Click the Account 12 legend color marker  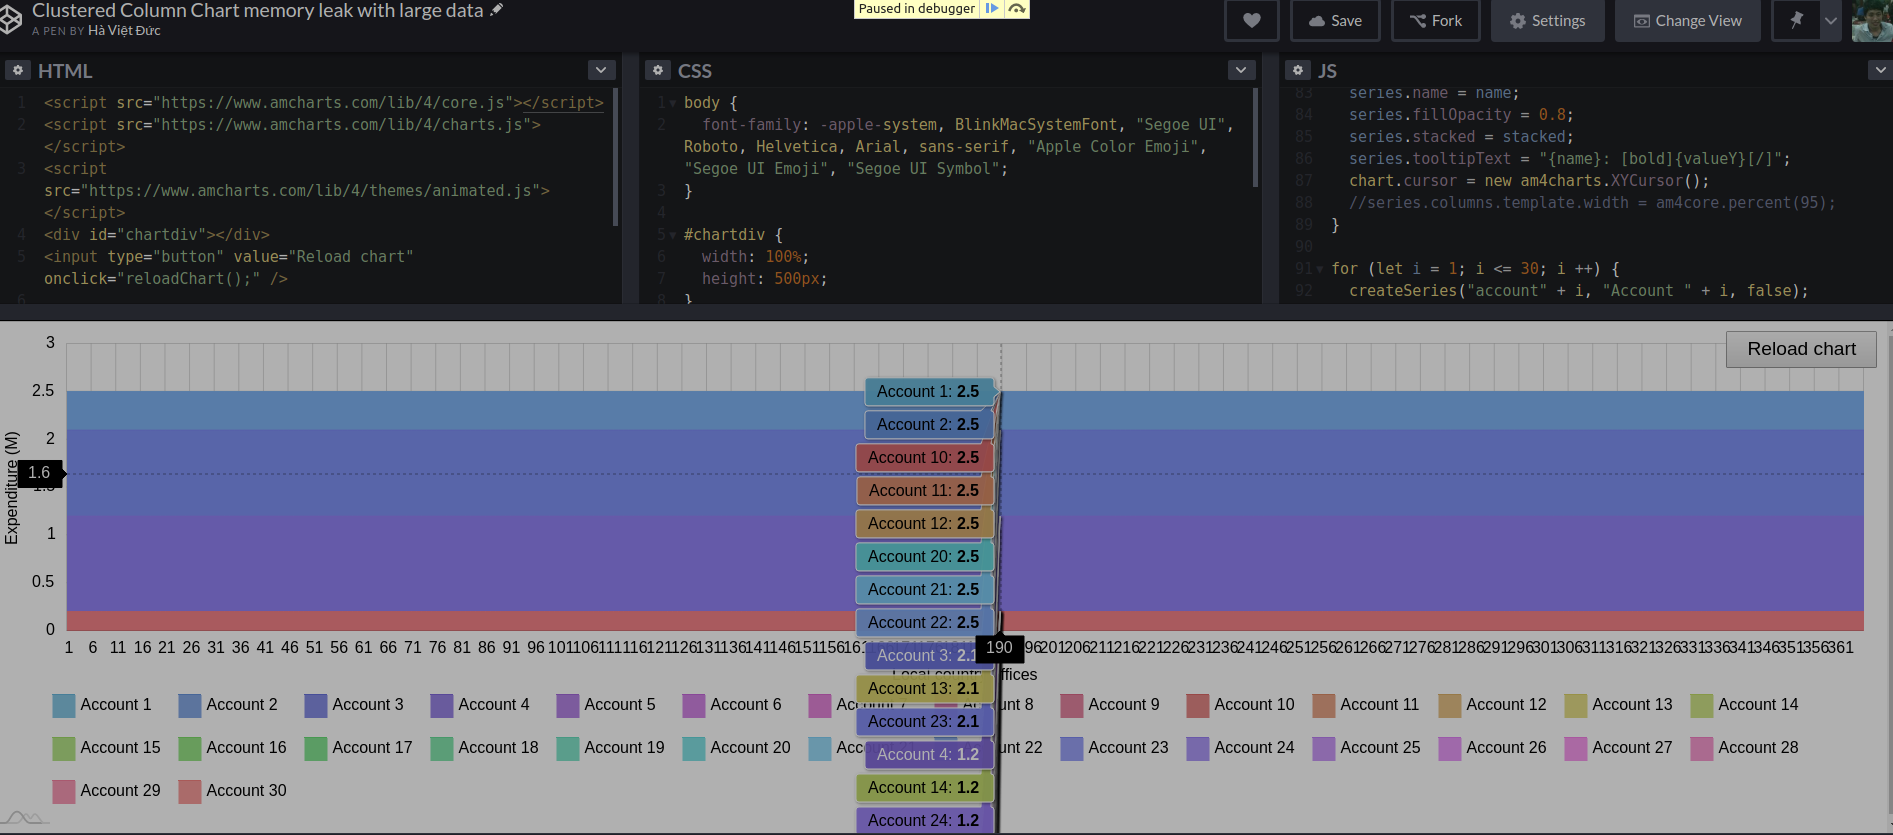coord(1450,705)
